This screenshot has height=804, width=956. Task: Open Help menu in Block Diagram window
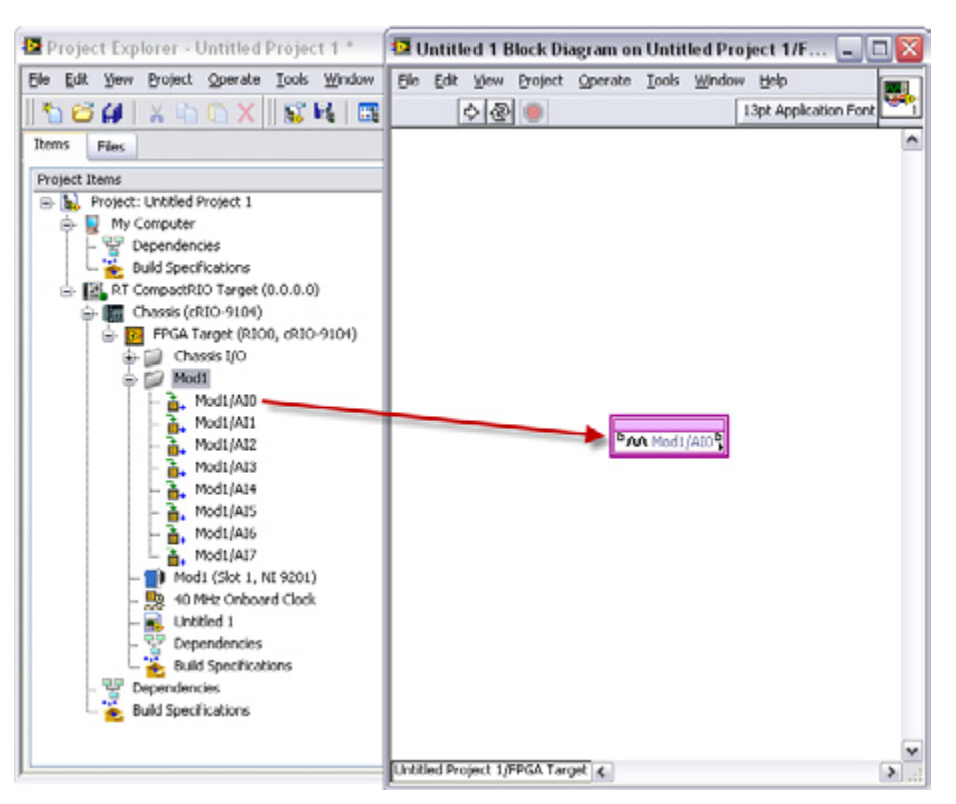[x=773, y=80]
